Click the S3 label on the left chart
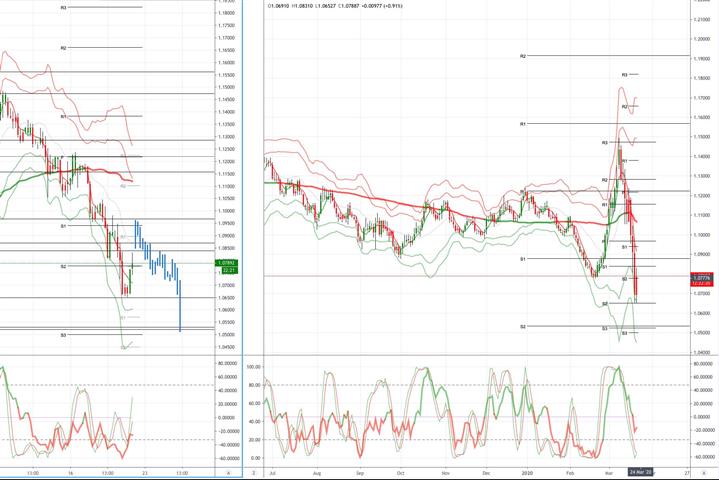The image size is (719, 480). (63, 335)
